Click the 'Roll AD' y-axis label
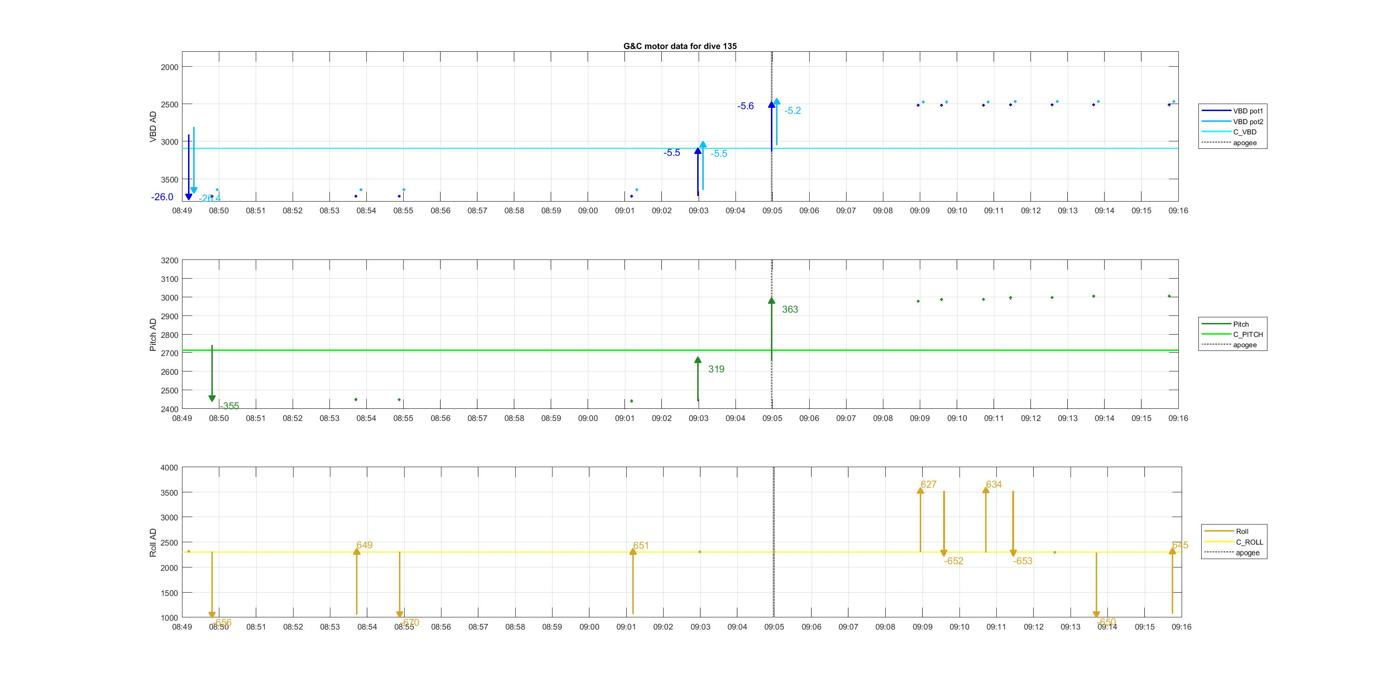This screenshot has height=693, width=1400. click(154, 542)
